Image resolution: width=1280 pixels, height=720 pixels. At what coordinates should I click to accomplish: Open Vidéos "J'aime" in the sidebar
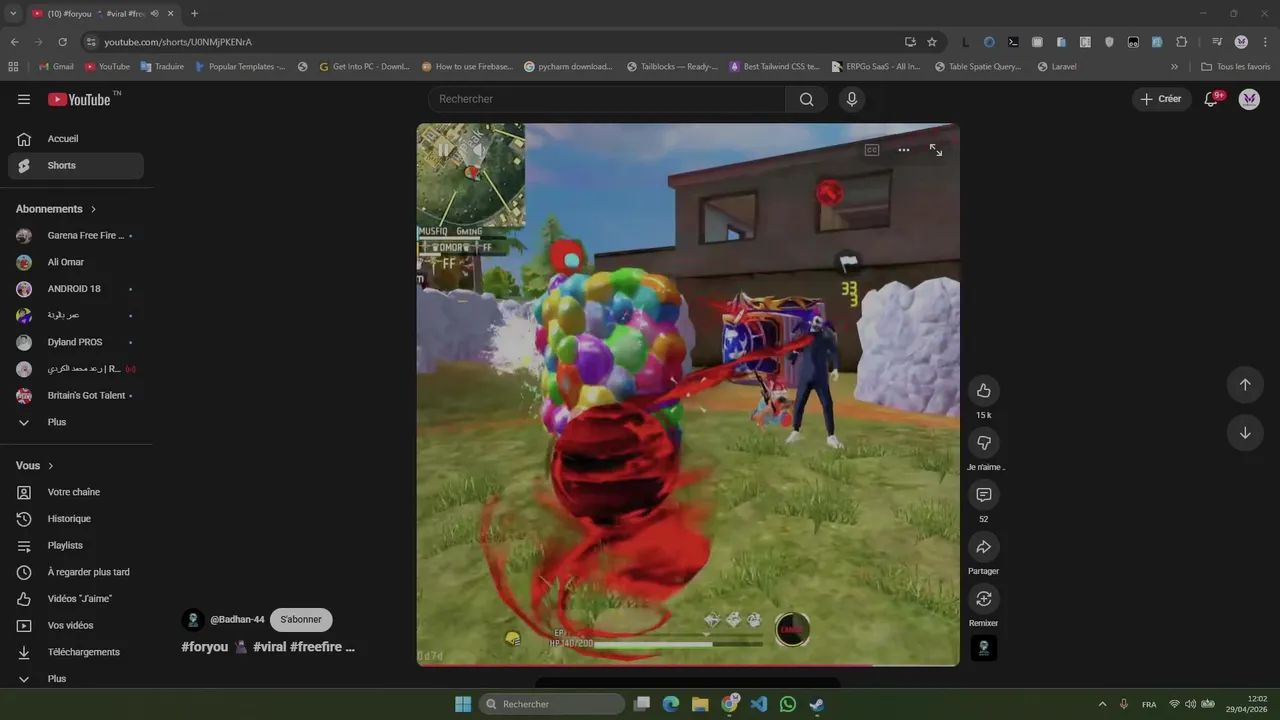76,599
